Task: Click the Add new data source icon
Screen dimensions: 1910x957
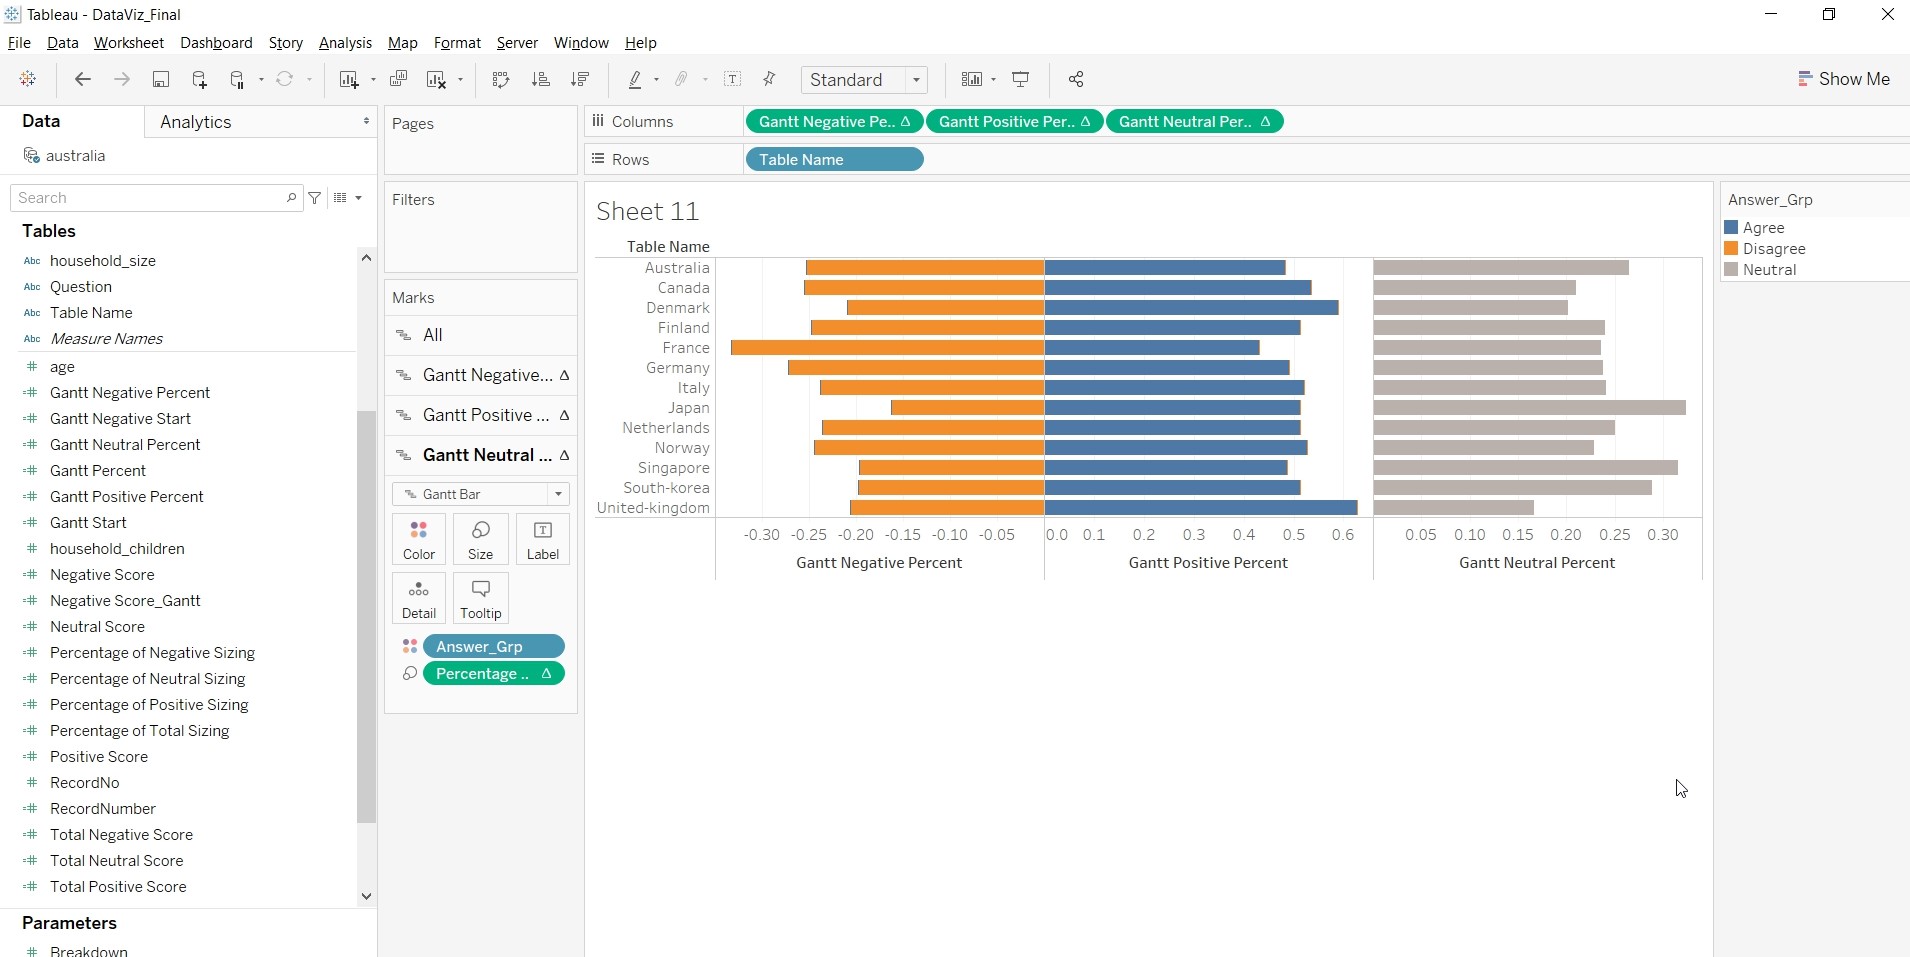Action: (199, 80)
